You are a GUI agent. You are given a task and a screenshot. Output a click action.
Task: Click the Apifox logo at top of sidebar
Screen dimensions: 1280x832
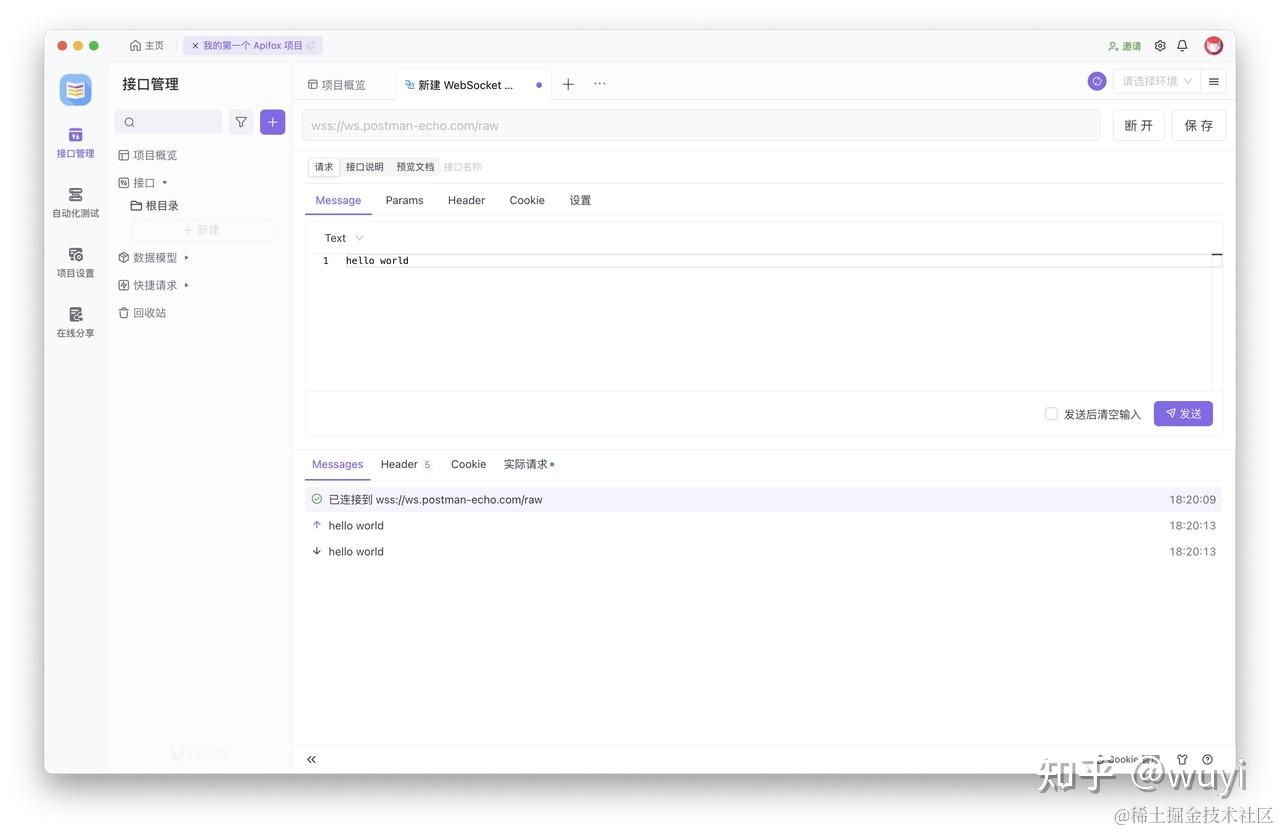[x=75, y=90]
